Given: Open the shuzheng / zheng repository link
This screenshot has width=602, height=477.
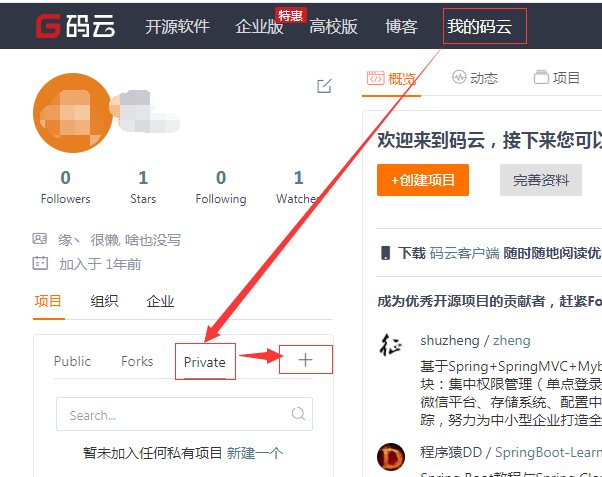Looking at the screenshot, I should (475, 341).
